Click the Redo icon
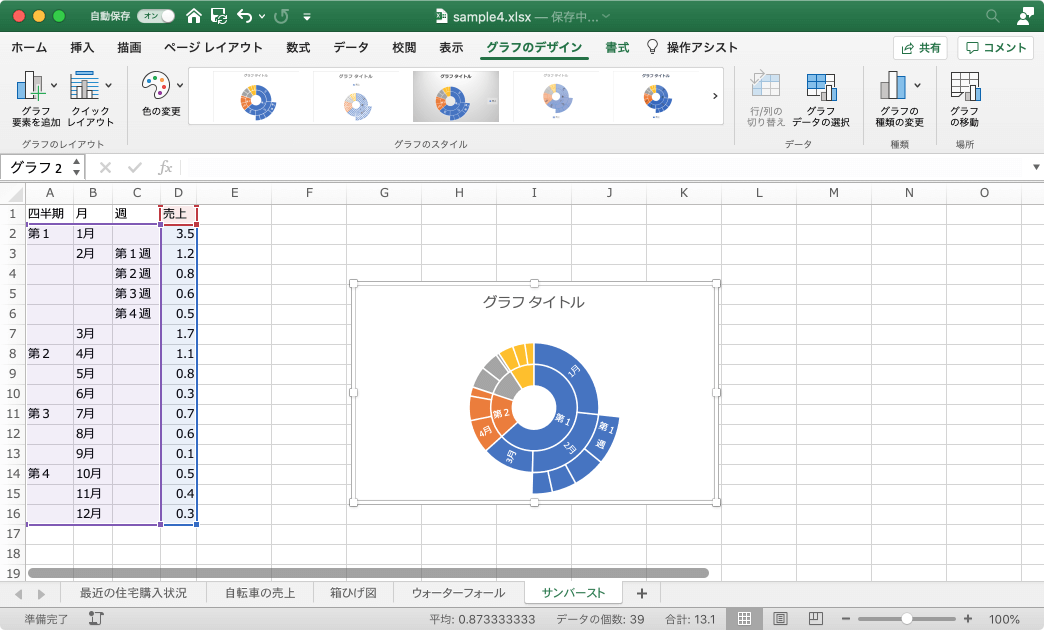The image size is (1044, 630). tap(282, 16)
